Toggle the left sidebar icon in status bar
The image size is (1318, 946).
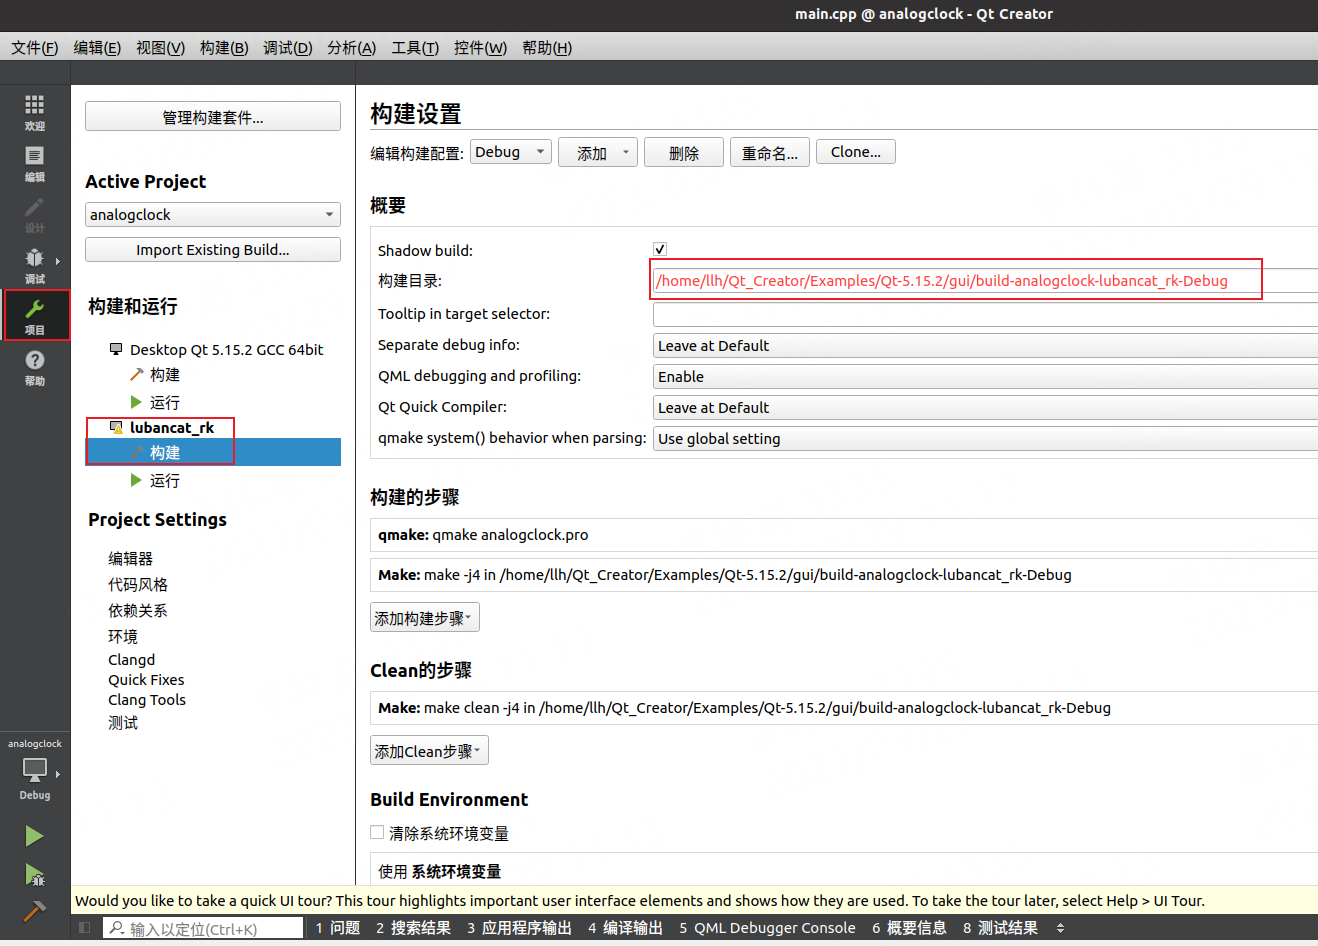[x=85, y=928]
